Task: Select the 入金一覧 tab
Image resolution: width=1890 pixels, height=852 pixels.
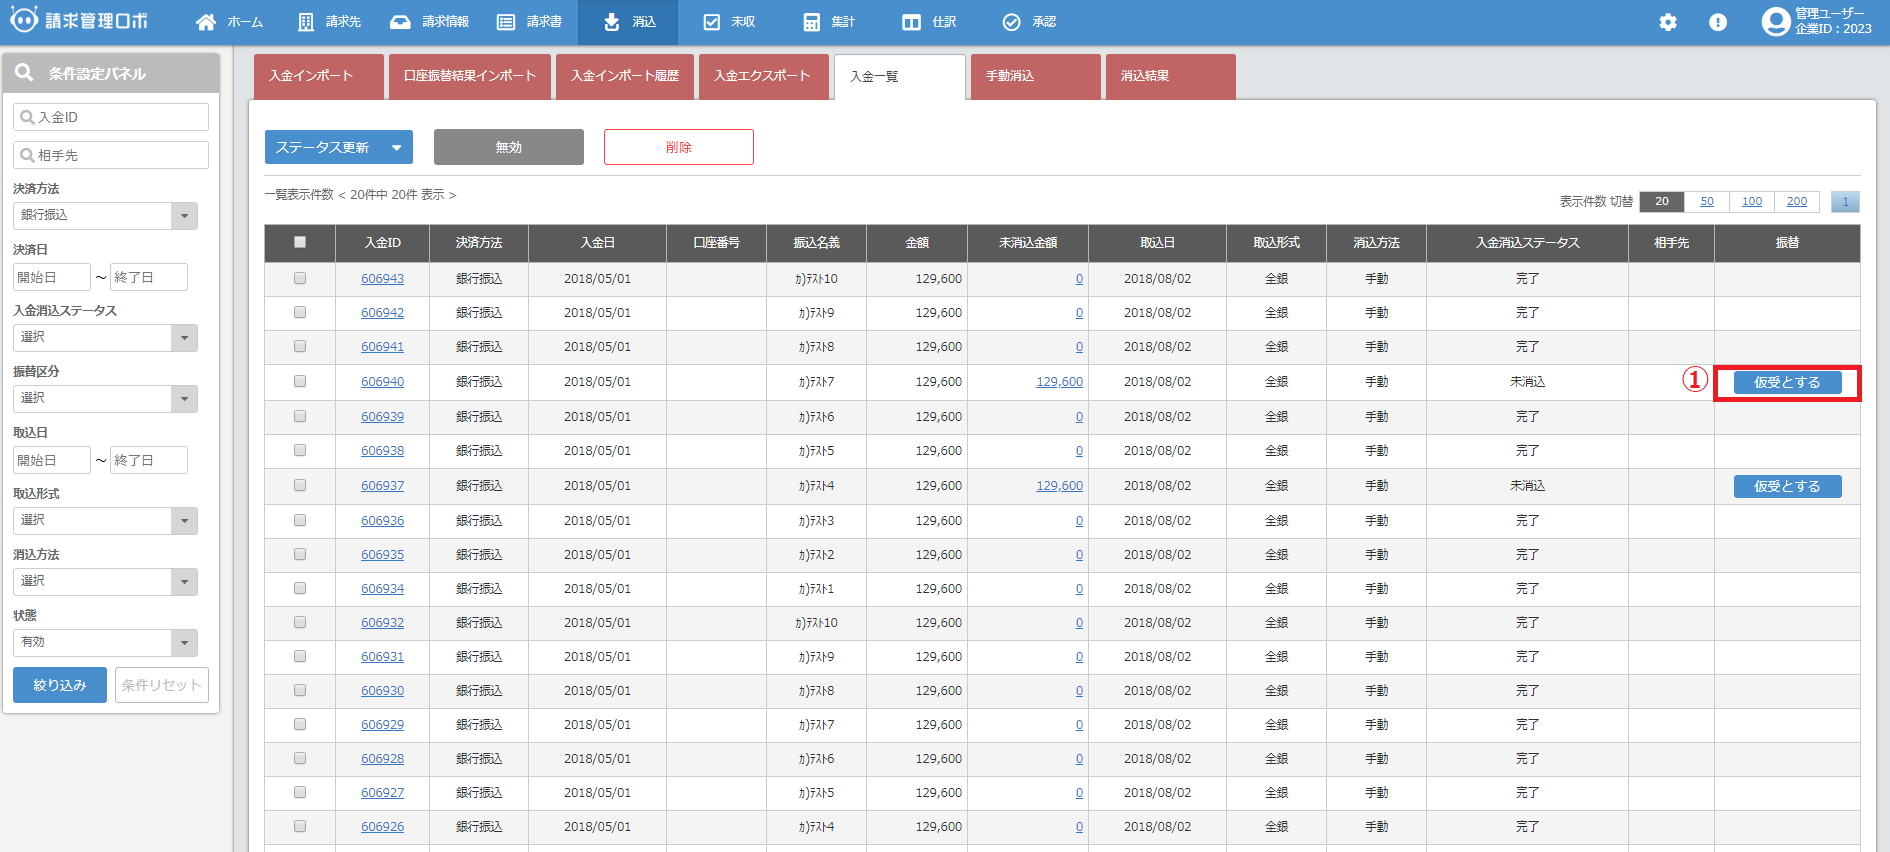Action: 900,77
